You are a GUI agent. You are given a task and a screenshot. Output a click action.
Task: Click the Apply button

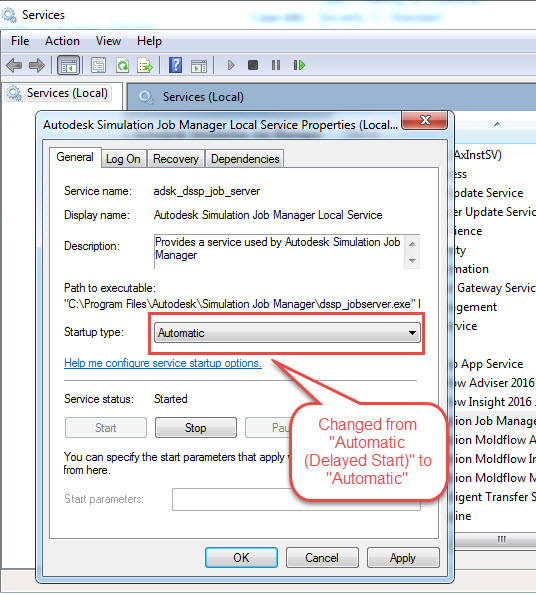pos(403,558)
